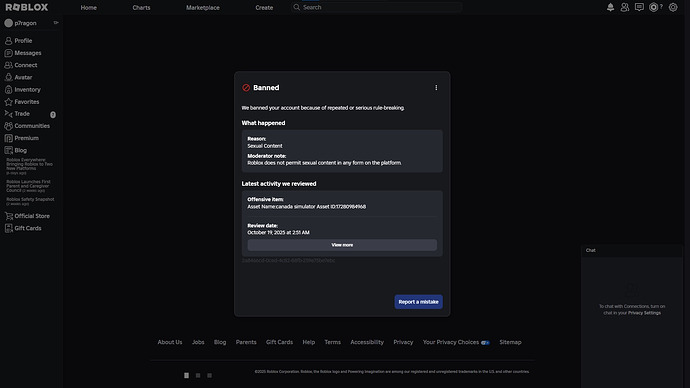The width and height of the screenshot is (690, 388).
Task: Open the Parents footer link
Action: 246,342
